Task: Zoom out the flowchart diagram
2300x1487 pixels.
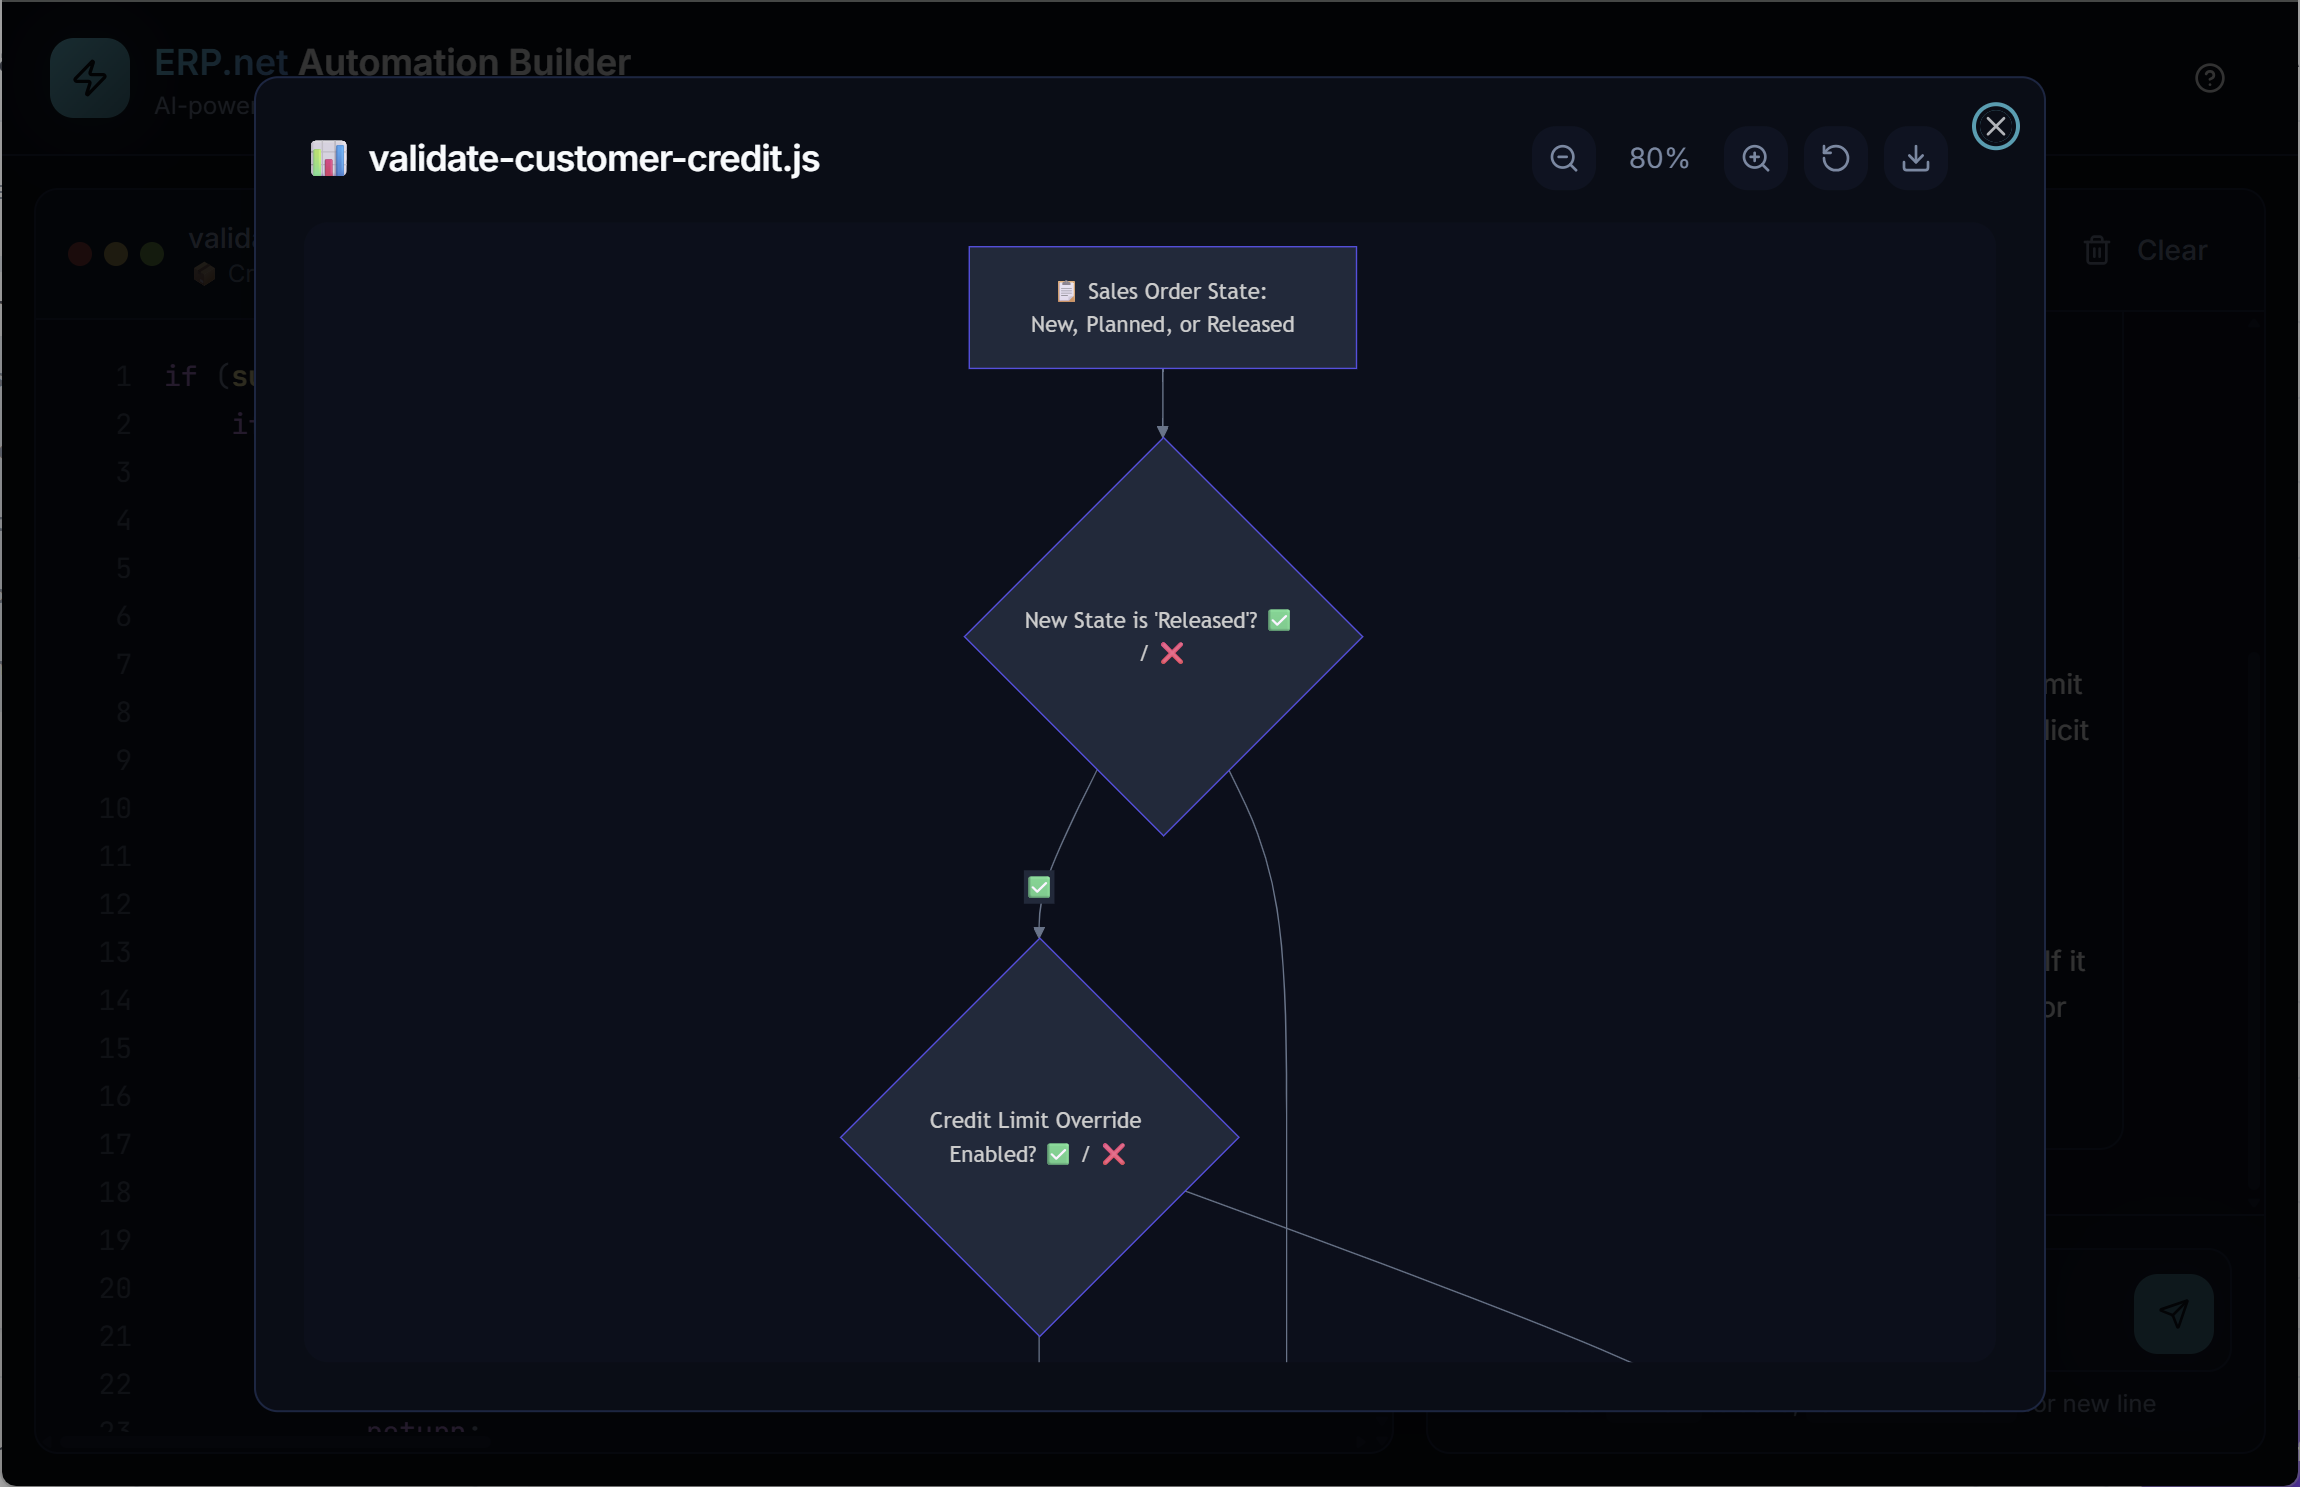Action: [1564, 158]
